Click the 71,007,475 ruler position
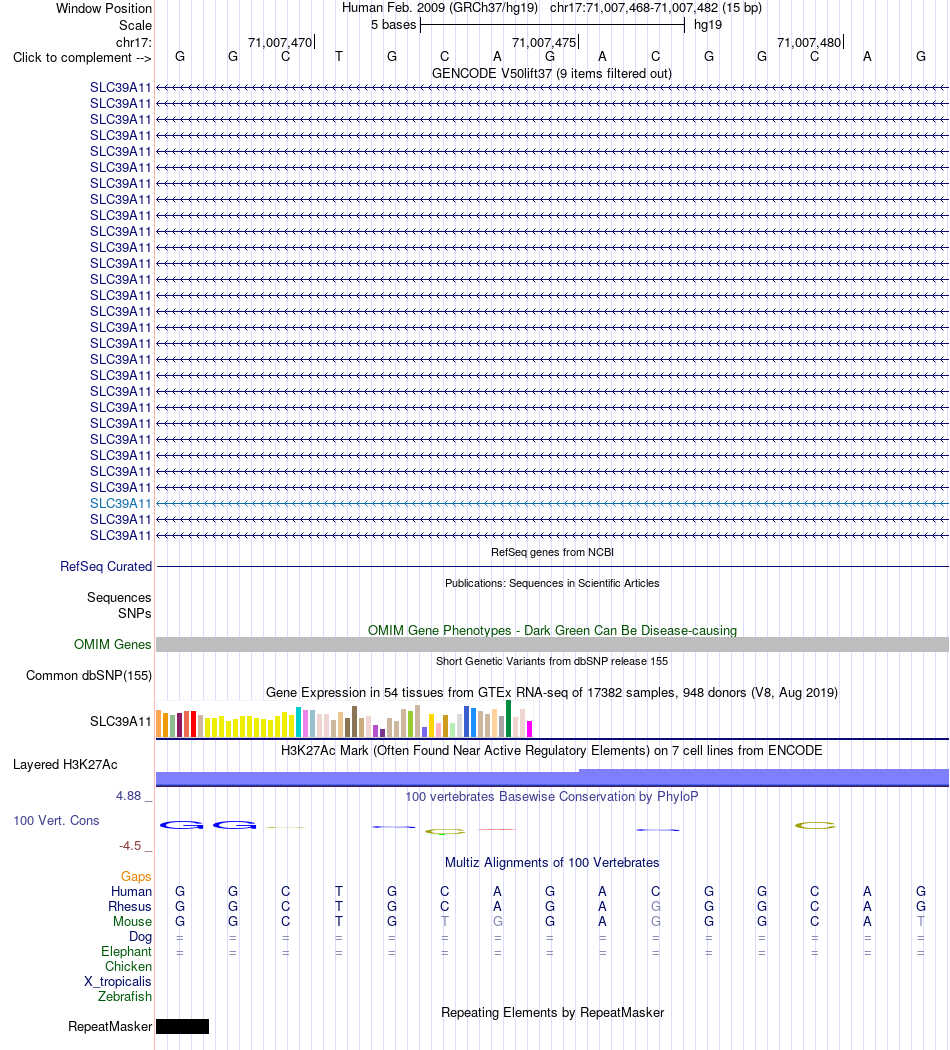Image resolution: width=950 pixels, height=1050 pixels. tap(544, 43)
